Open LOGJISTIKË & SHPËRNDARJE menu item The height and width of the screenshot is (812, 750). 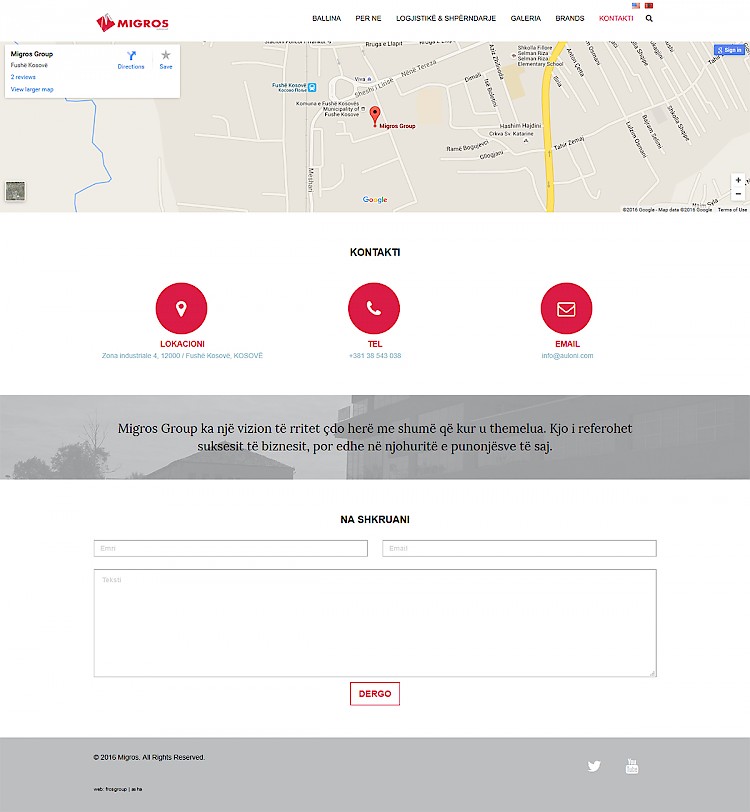(x=446, y=18)
